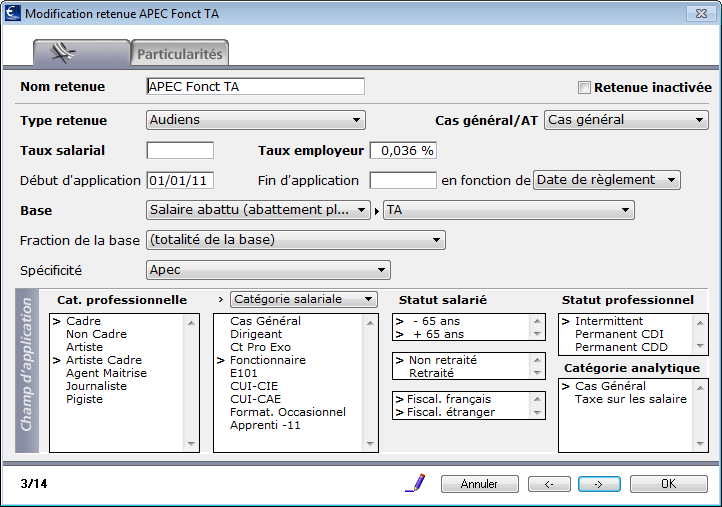Select Artiste in the professional category list
This screenshot has height=507, width=722.
point(84,347)
